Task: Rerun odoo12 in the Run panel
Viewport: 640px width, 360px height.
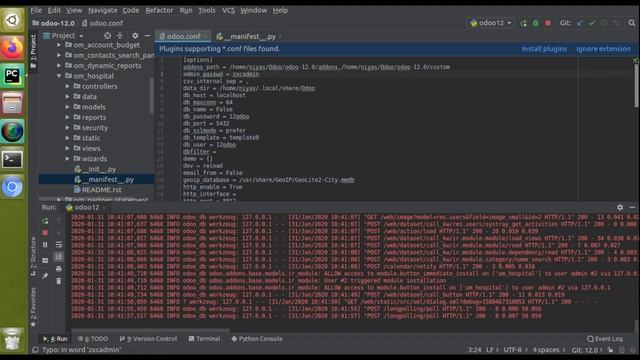Action: [x=45, y=221]
